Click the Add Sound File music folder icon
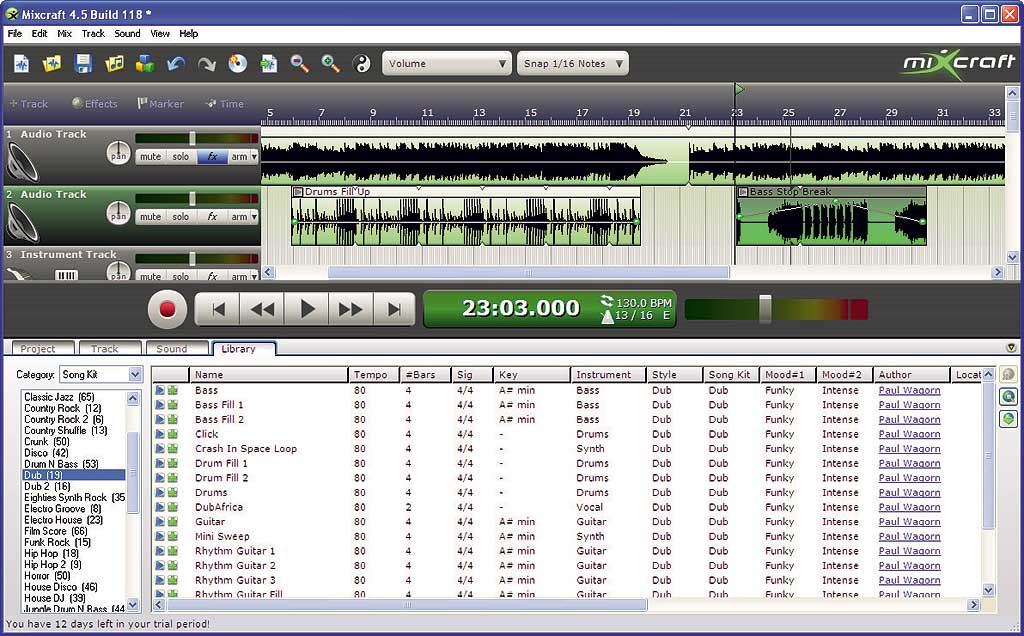Viewport: 1024px width, 636px height. (x=114, y=64)
